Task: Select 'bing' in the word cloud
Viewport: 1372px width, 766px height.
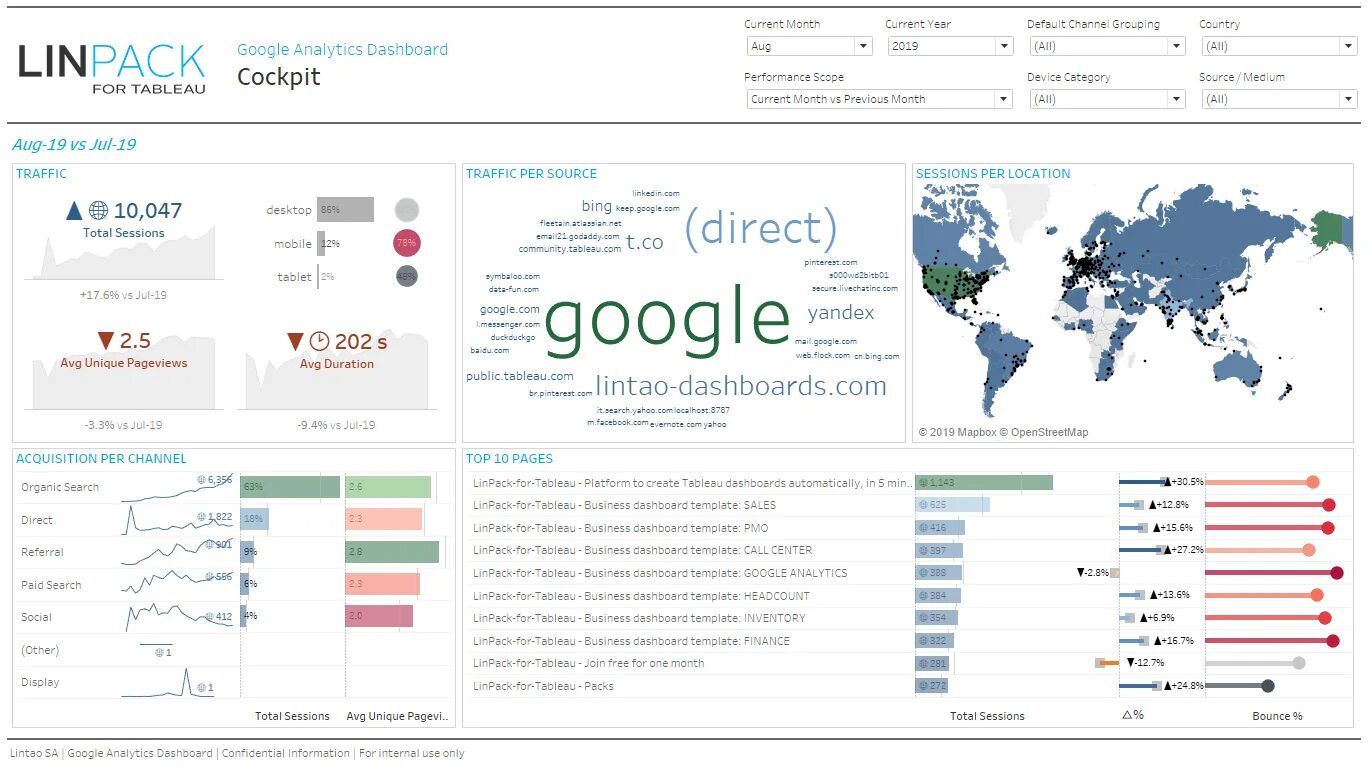Action: coord(596,206)
